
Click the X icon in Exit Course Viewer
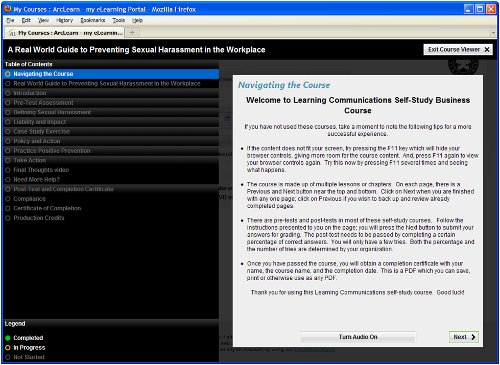click(487, 50)
